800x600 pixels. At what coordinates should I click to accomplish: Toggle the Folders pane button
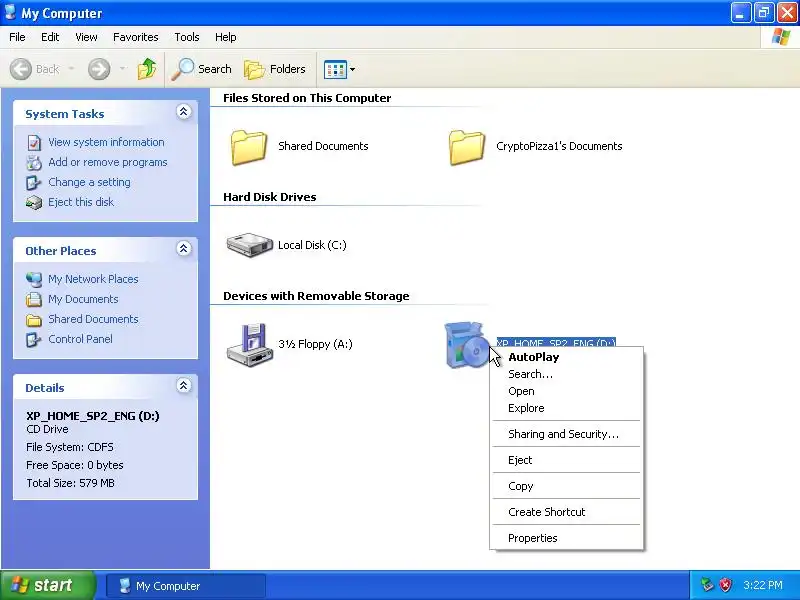click(275, 69)
